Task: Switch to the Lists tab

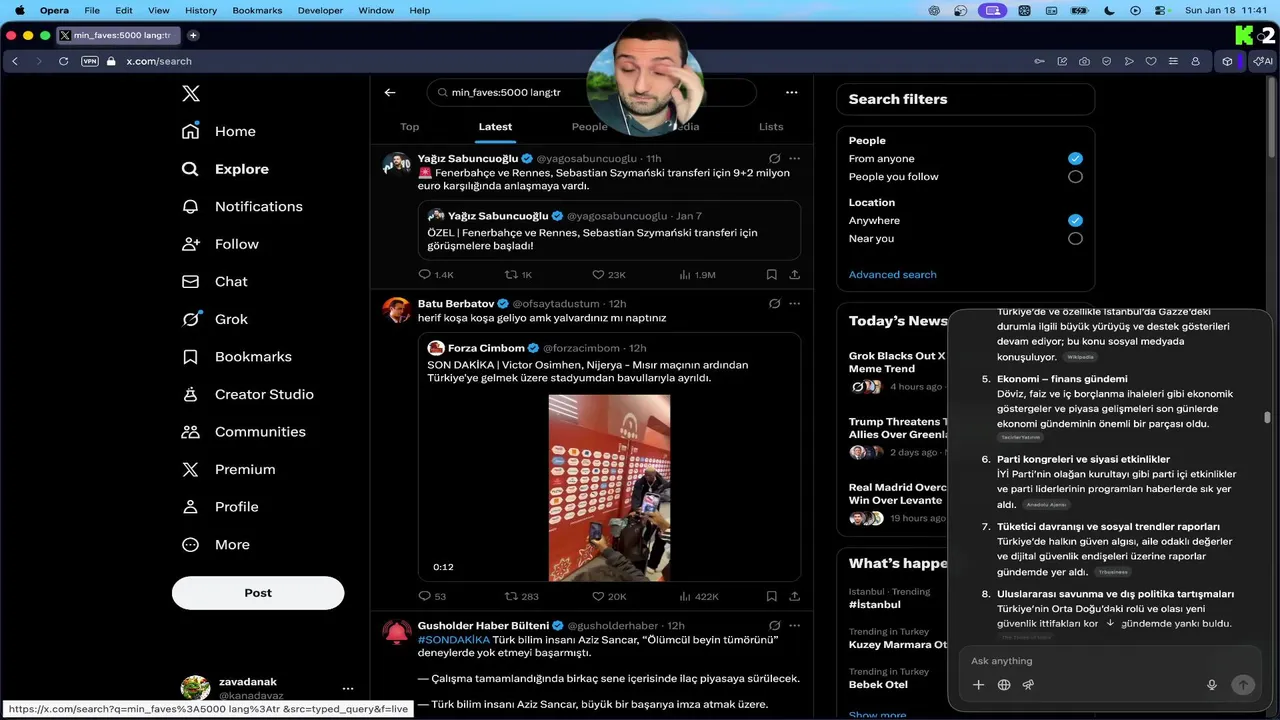Action: [x=771, y=127]
